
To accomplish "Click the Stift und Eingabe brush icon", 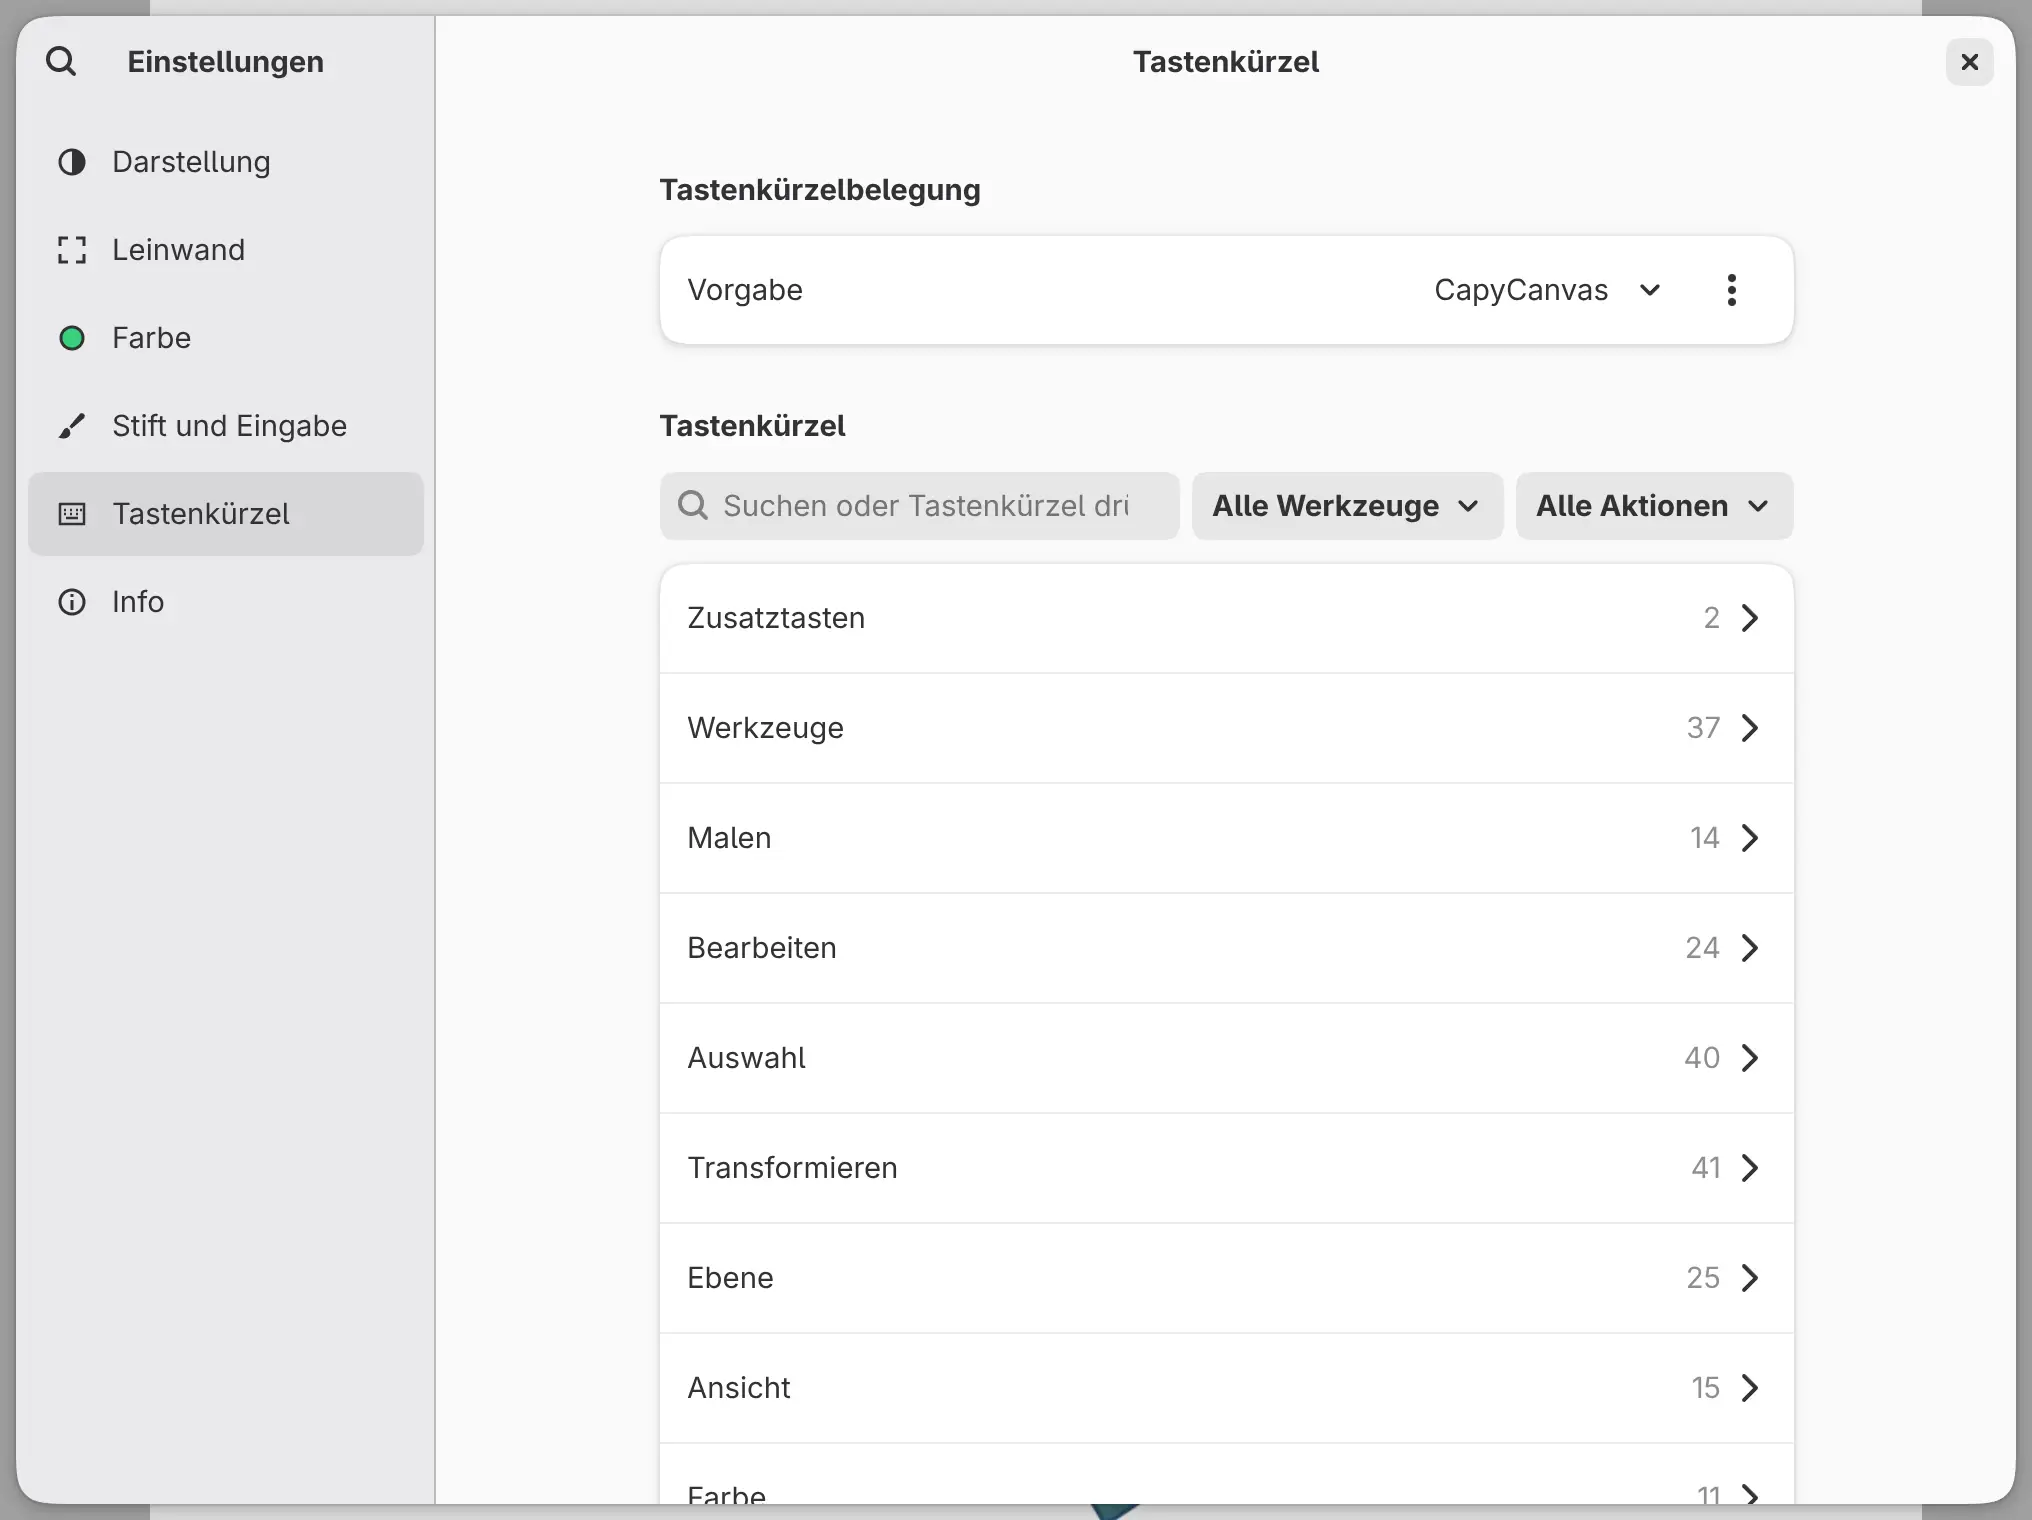I will point(72,426).
